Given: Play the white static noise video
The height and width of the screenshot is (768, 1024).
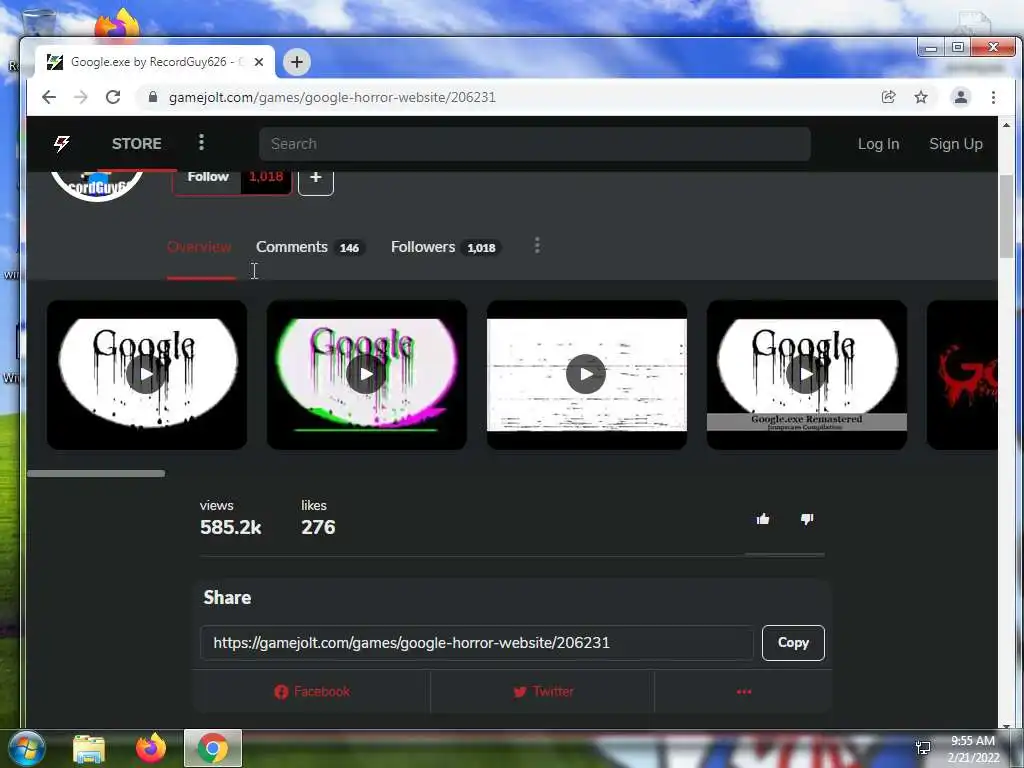Looking at the screenshot, I should point(586,374).
